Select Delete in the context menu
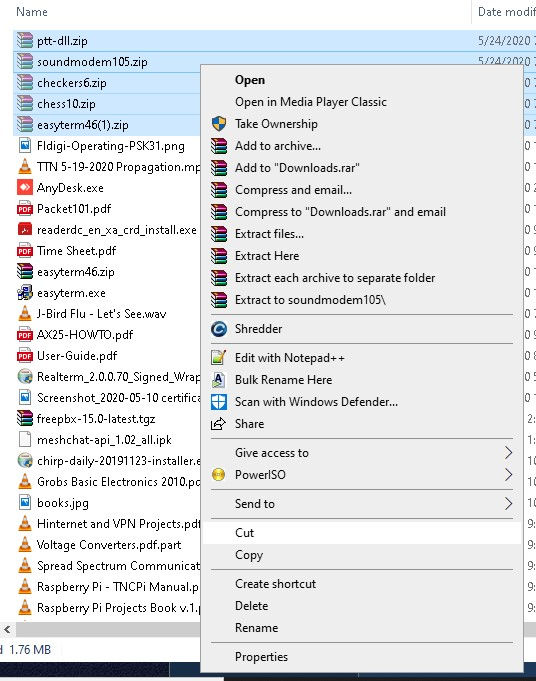This screenshot has height=681, width=536. point(362,606)
